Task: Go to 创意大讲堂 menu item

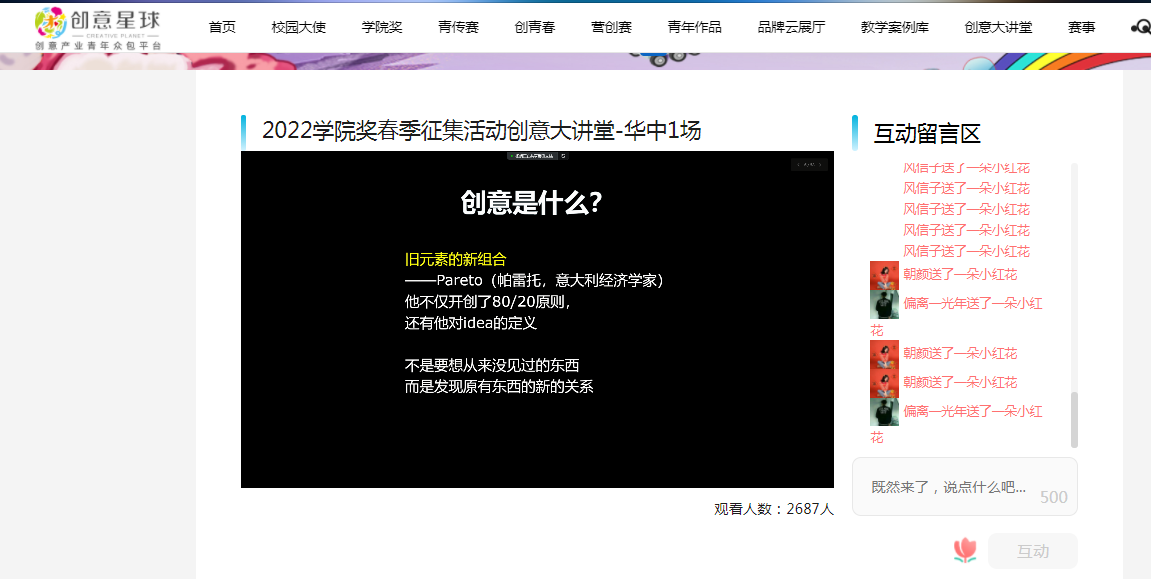Action: 998,27
